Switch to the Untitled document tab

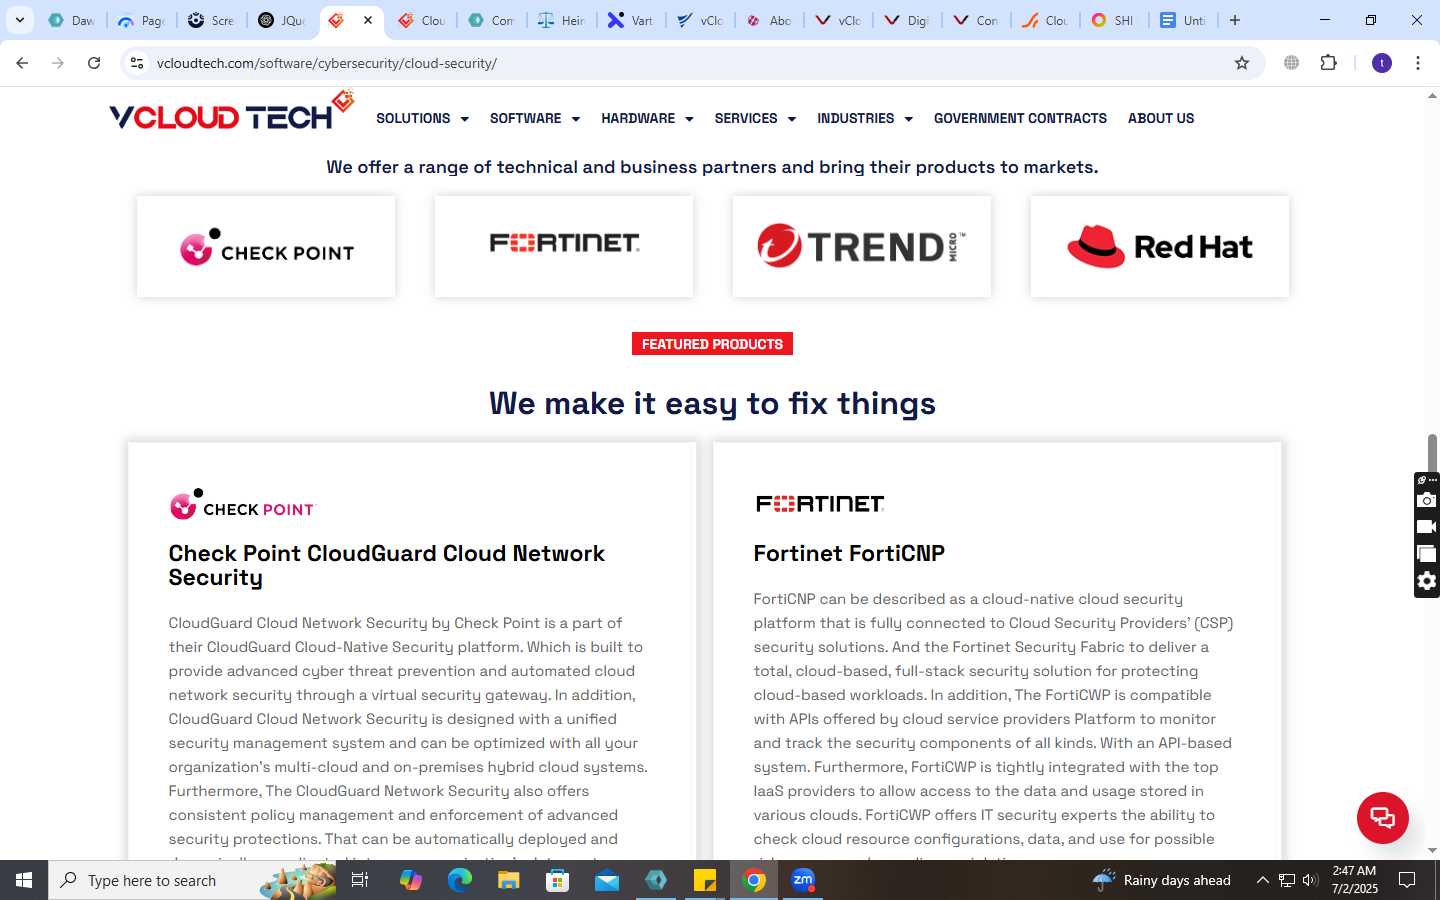(1183, 20)
